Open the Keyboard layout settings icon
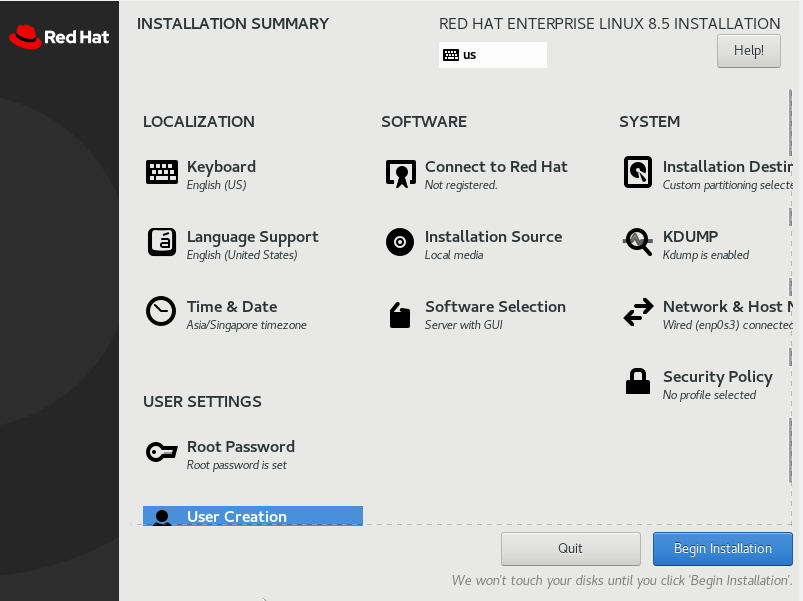The image size is (803, 601). coord(162,172)
